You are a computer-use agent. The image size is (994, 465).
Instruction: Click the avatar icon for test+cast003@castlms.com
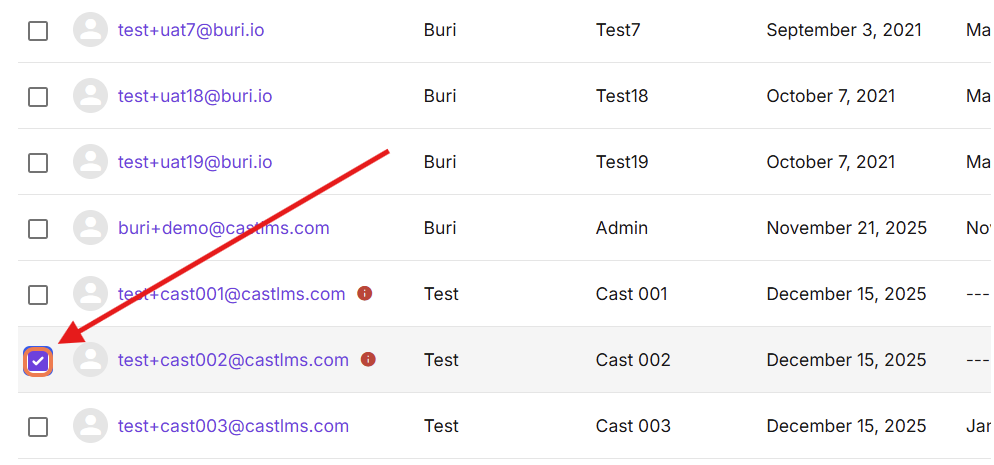91,425
